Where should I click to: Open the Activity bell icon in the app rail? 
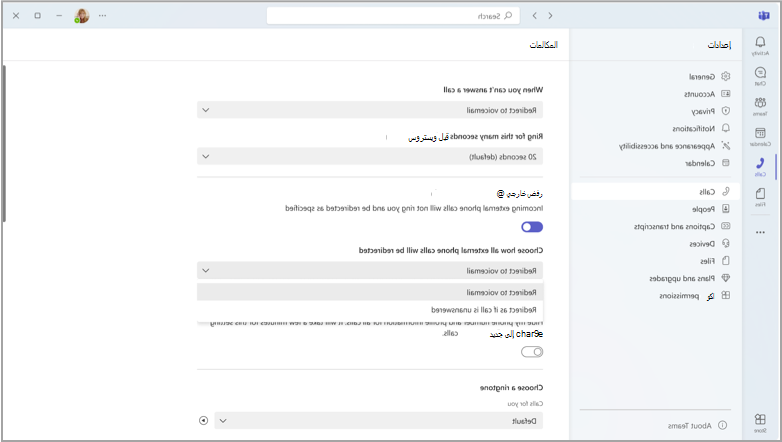(760, 45)
